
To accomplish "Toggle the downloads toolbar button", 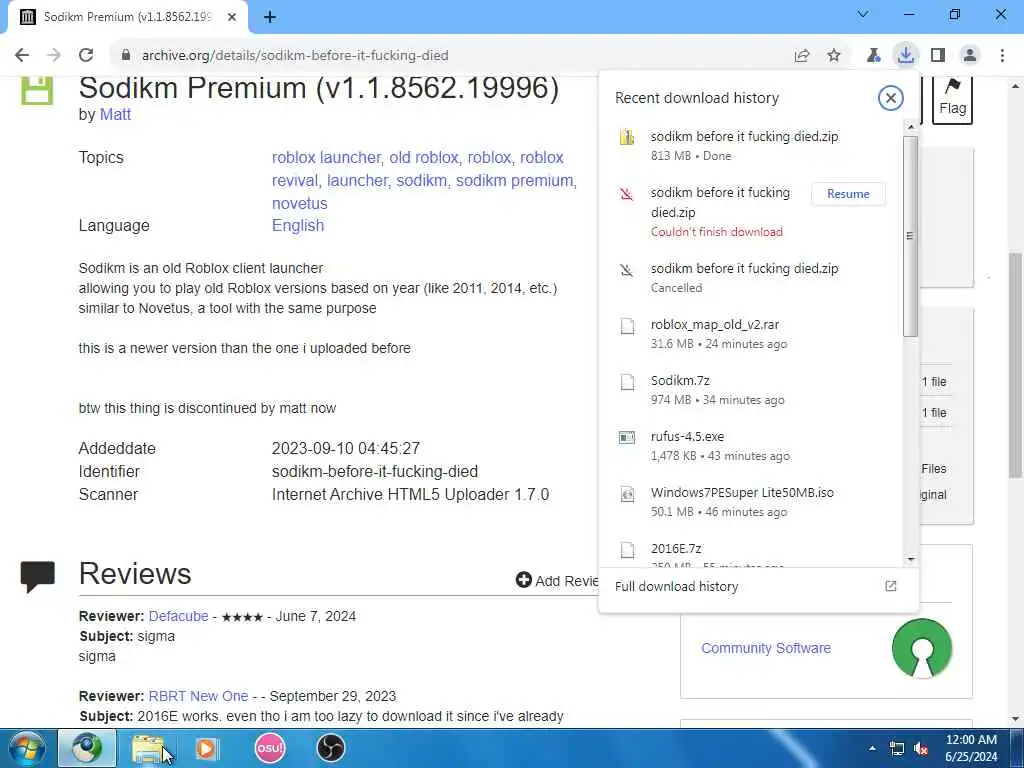I will (905, 56).
